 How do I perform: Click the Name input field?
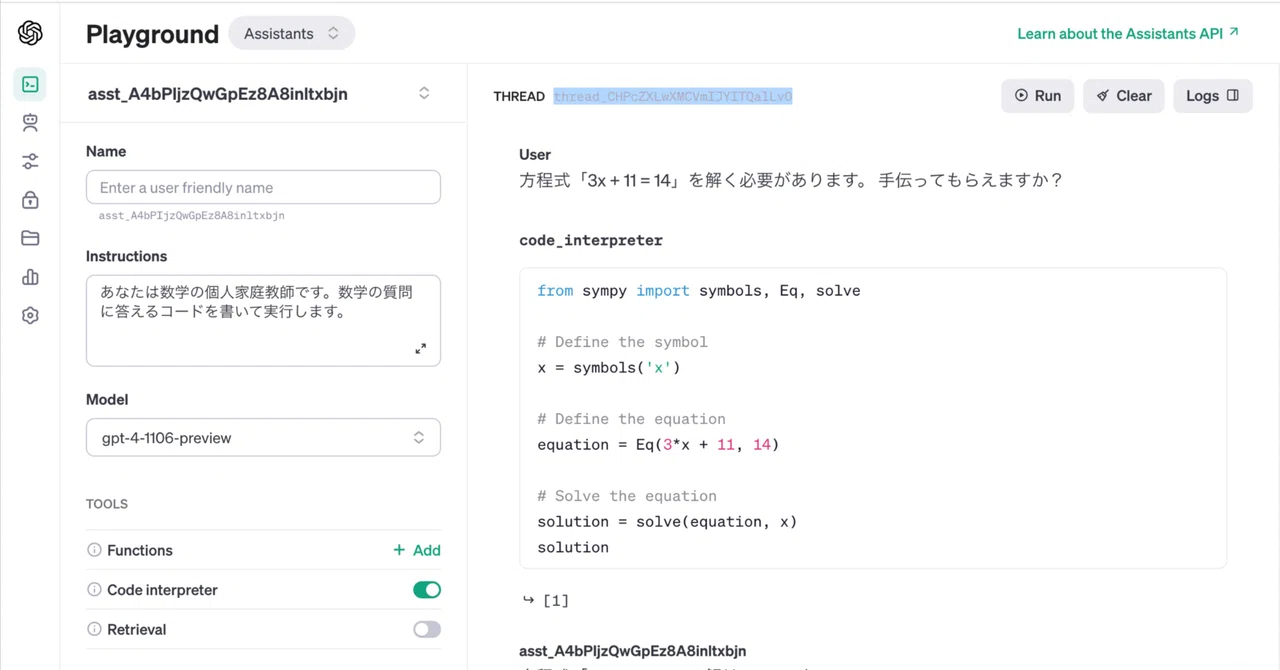click(263, 187)
